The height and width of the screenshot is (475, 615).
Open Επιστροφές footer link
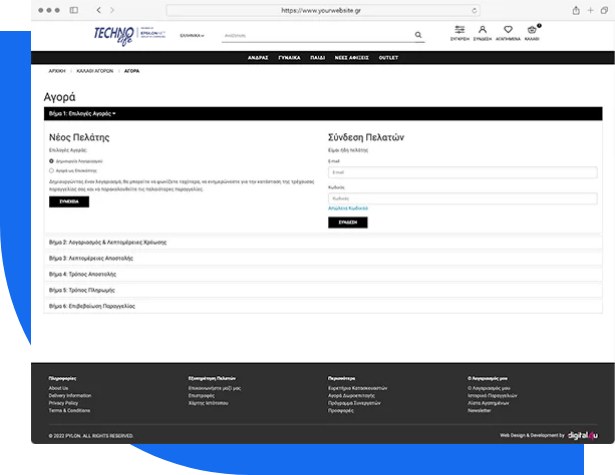pyautogui.click(x=201, y=395)
